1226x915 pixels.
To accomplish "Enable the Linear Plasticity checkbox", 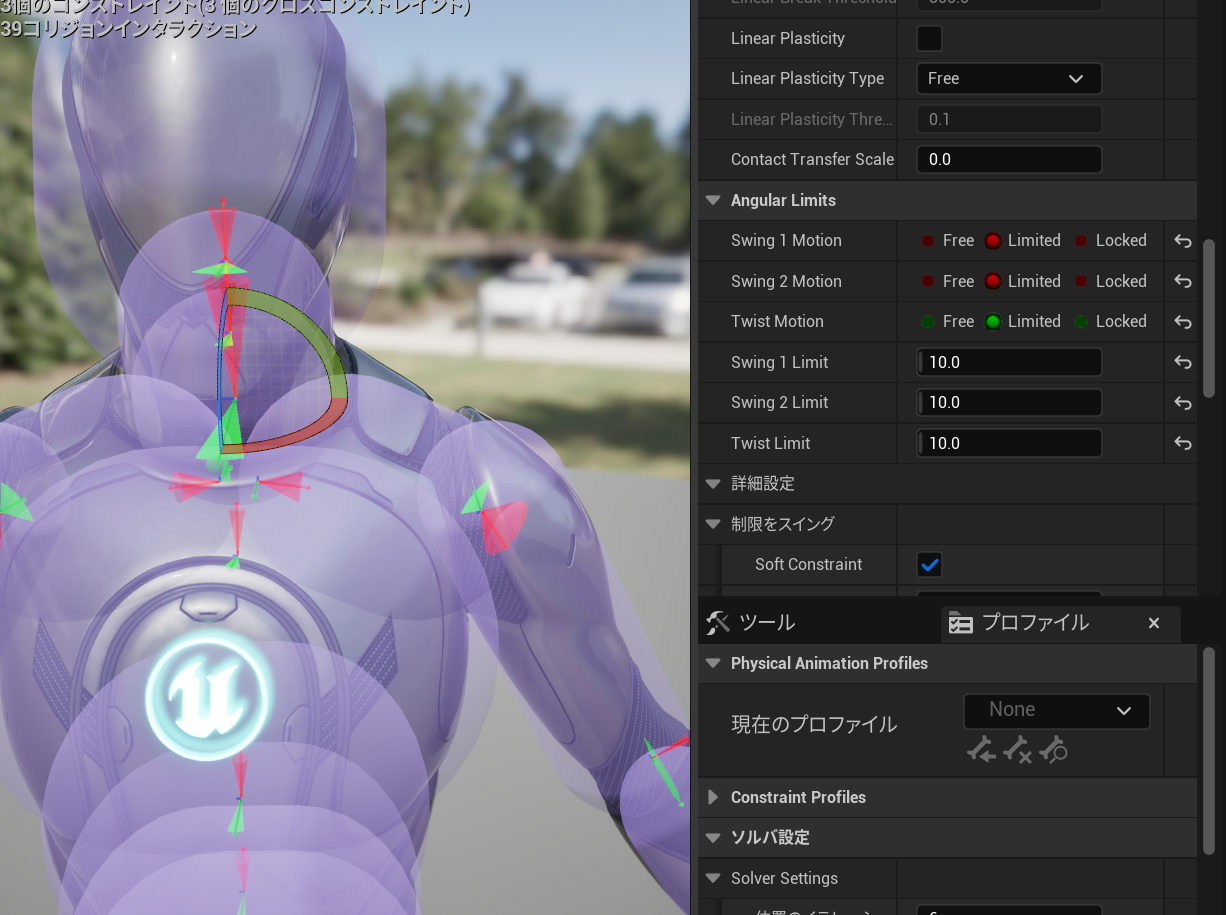I will 930,39.
